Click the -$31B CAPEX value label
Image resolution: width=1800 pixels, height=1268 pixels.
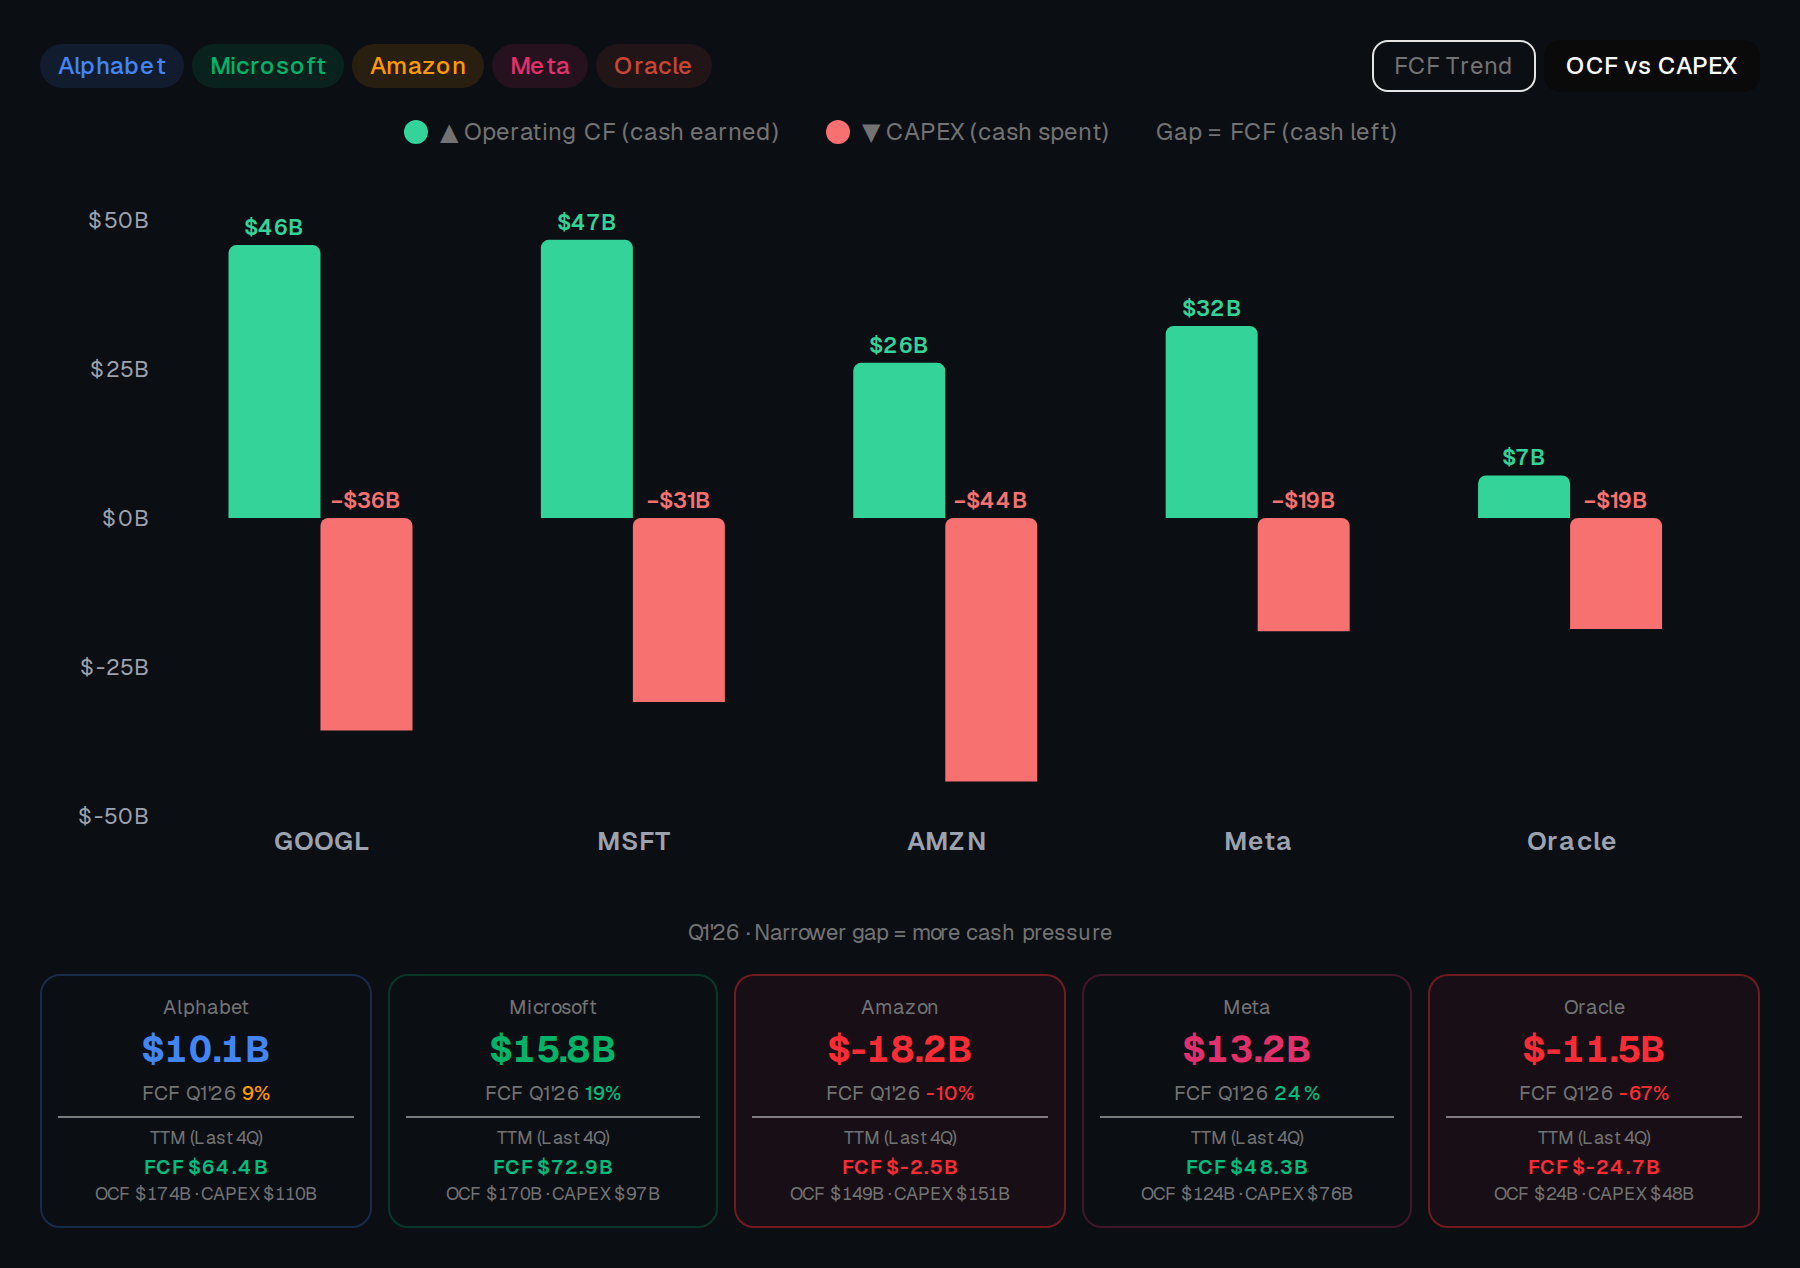point(679,500)
